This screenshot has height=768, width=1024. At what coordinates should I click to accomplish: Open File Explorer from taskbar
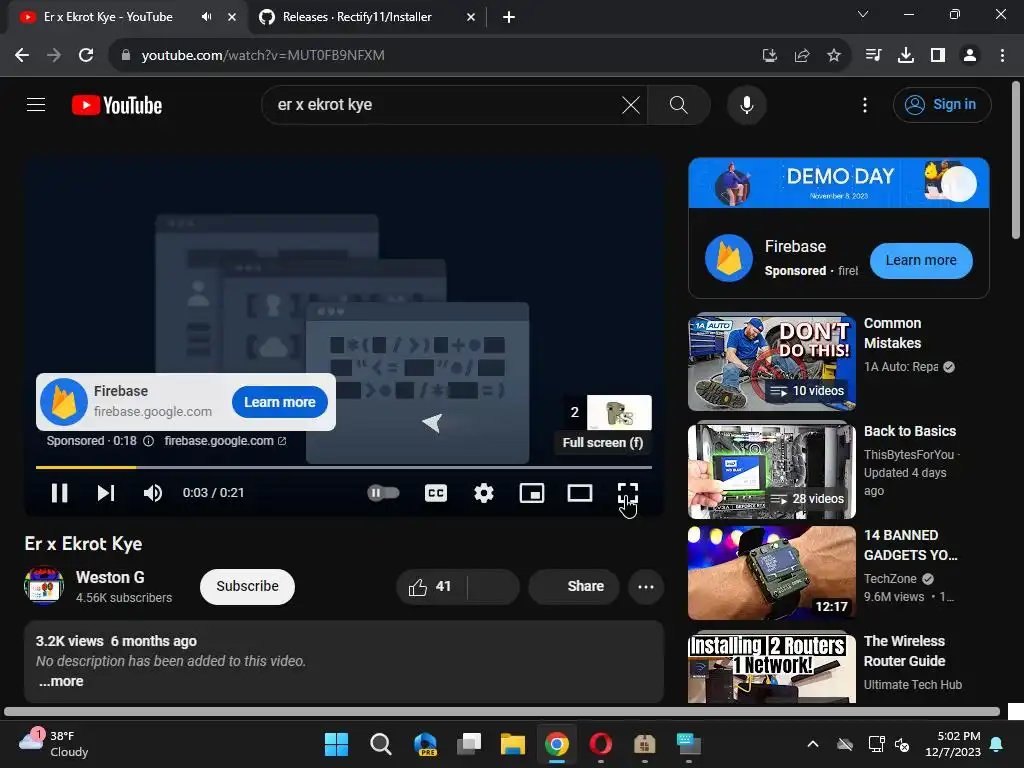point(513,744)
